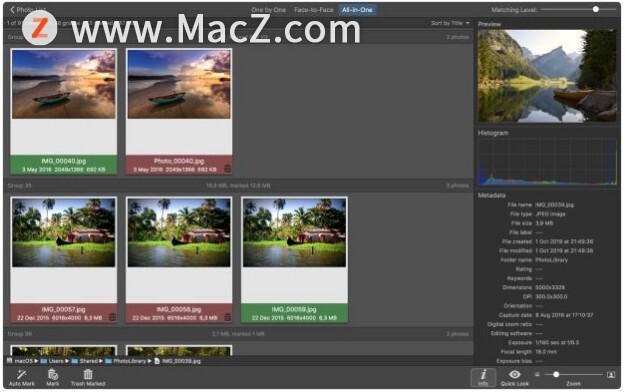The image size is (625, 392).
Task: Click the red IMG_00057.jpg label
Action: 64,313
